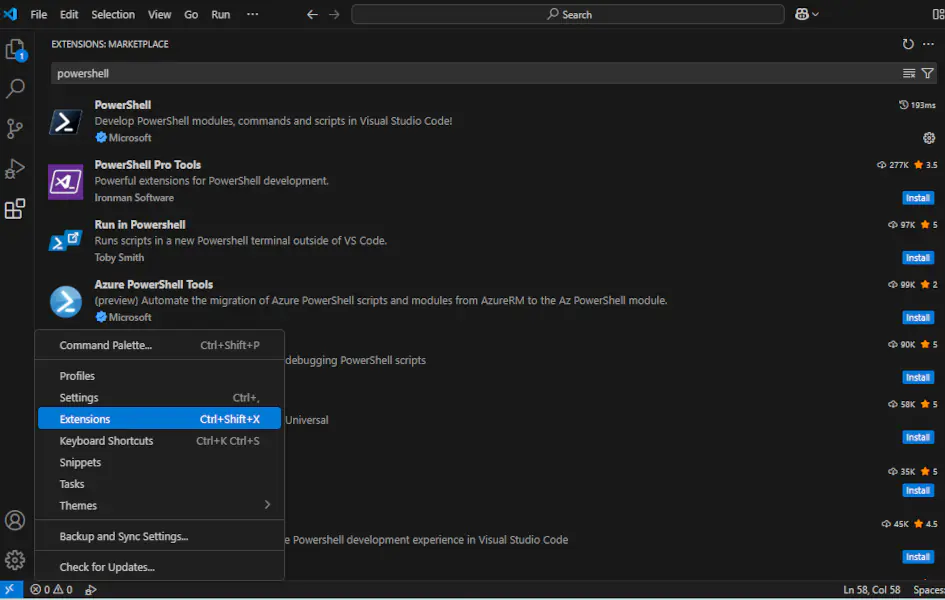Click the VS Code logo icon

10,14
